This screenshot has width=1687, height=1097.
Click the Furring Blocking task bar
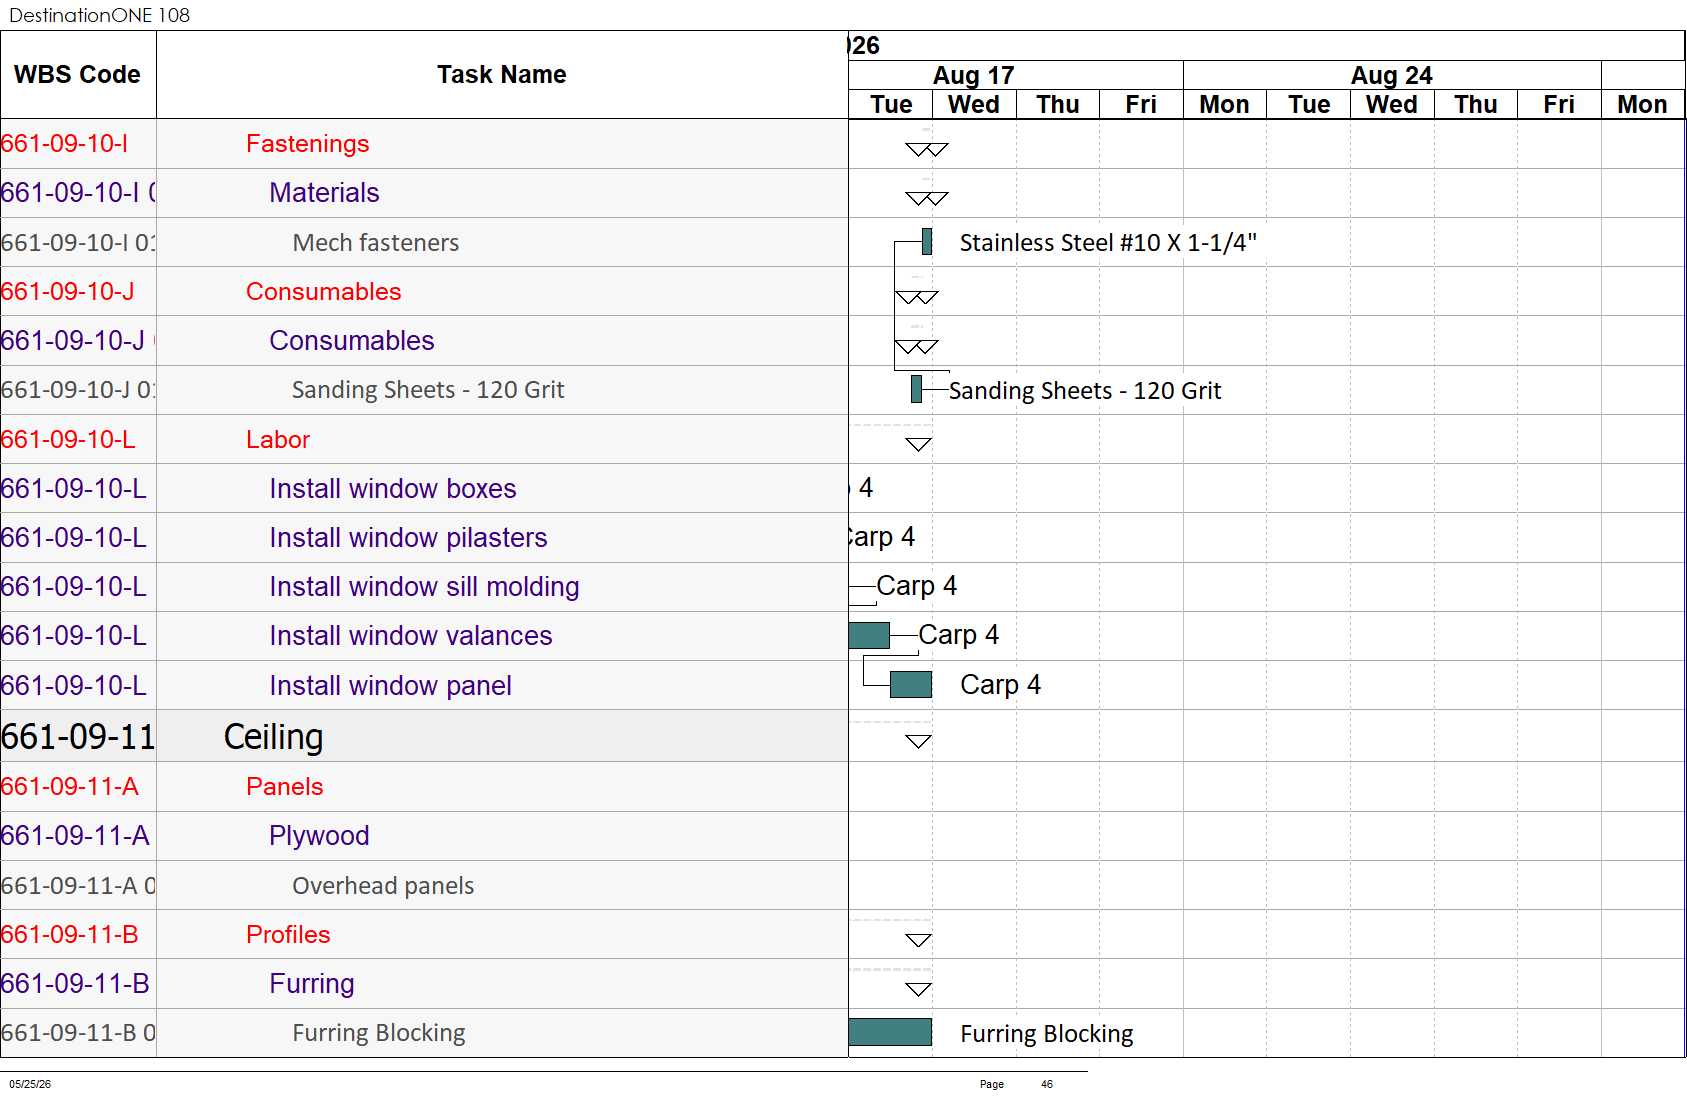[890, 1033]
